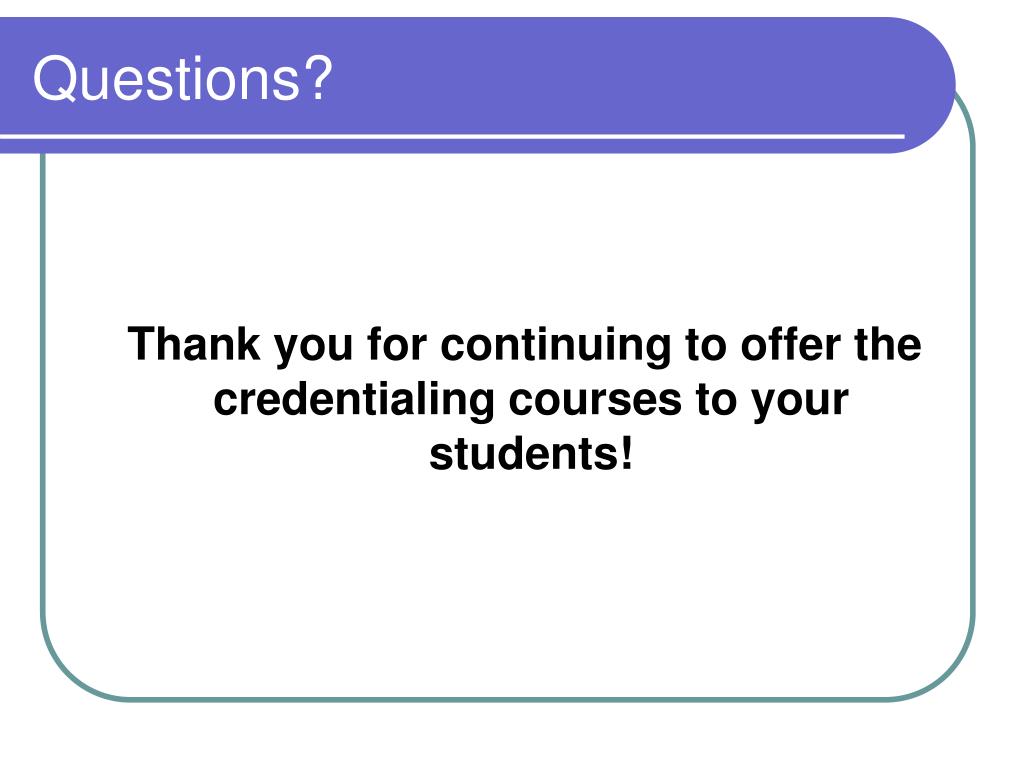Select the word 'credentialing'
Screen dimensions: 1024x768
pyautogui.click(x=354, y=400)
